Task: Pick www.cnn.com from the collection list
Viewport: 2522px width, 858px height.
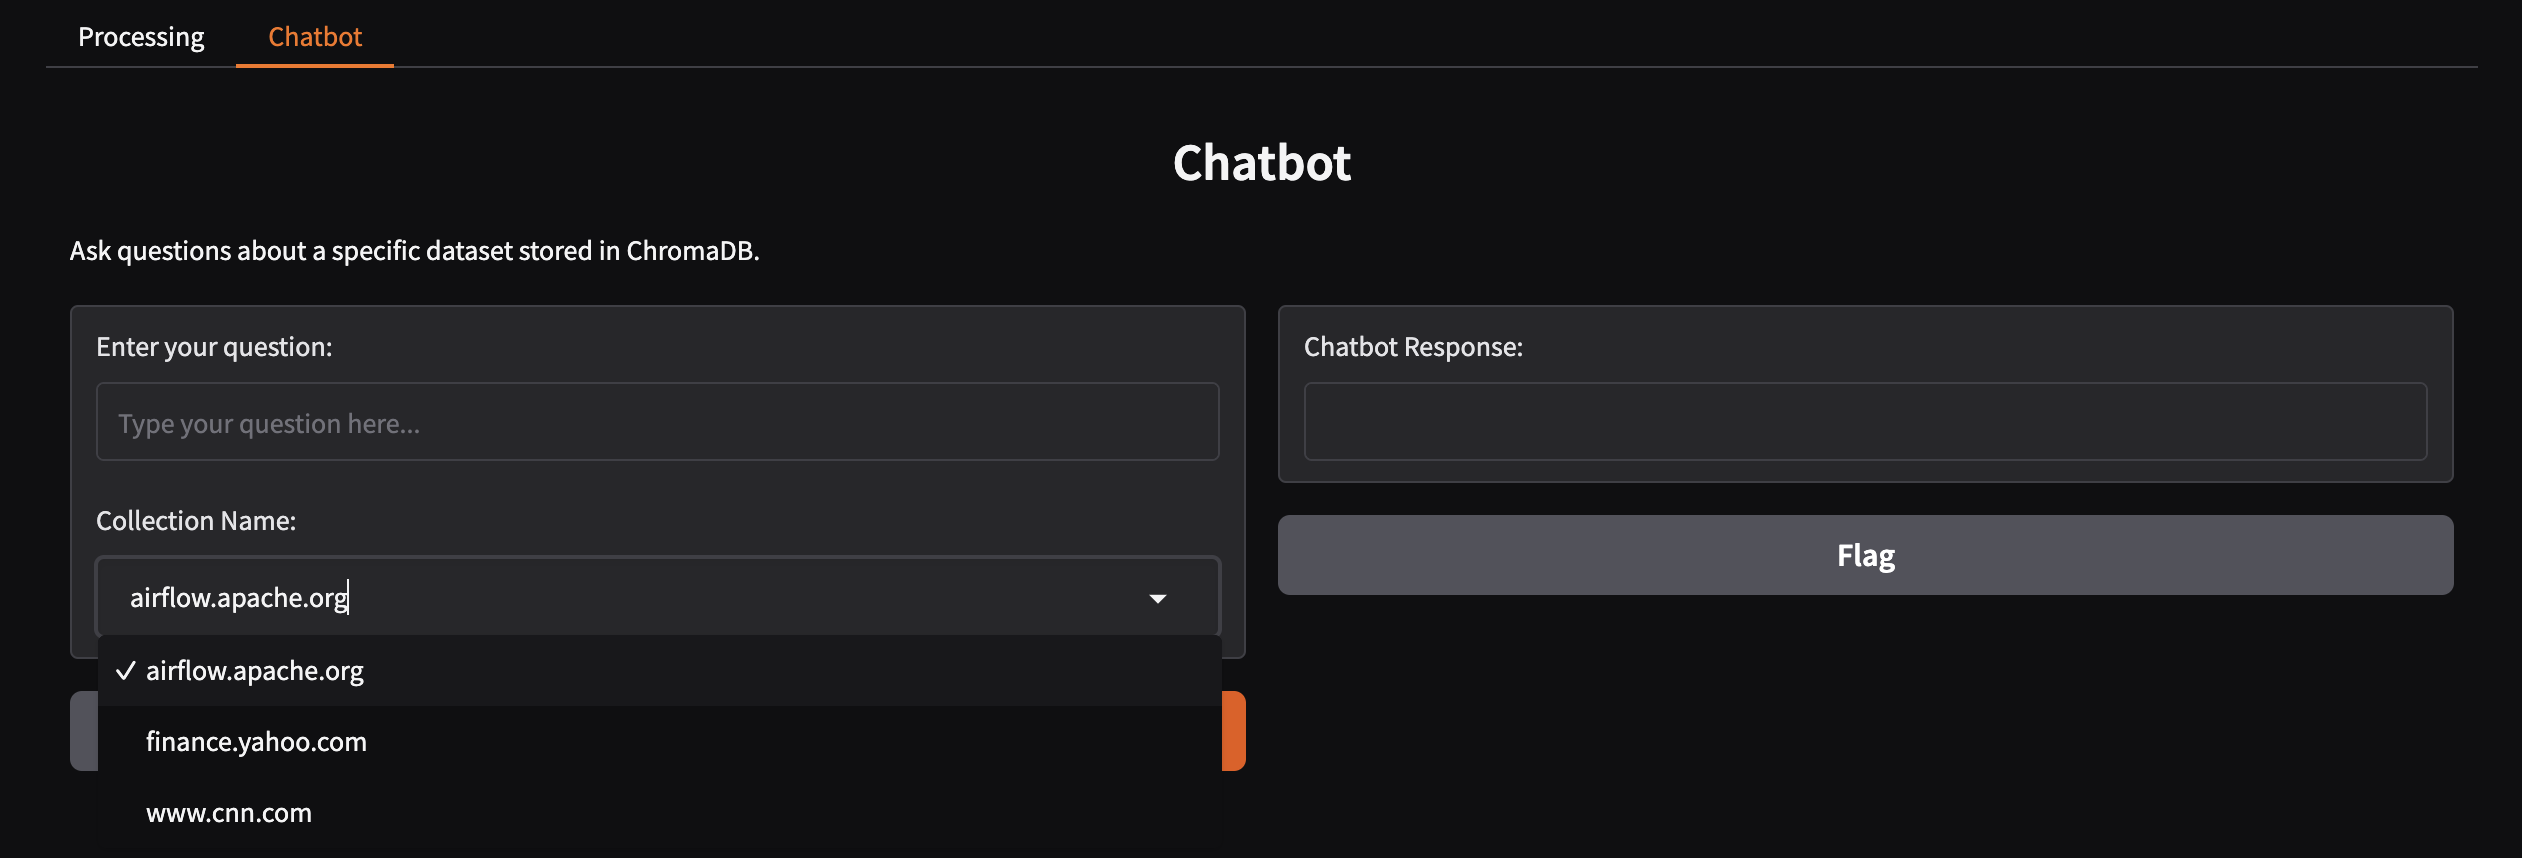Action: (229, 813)
